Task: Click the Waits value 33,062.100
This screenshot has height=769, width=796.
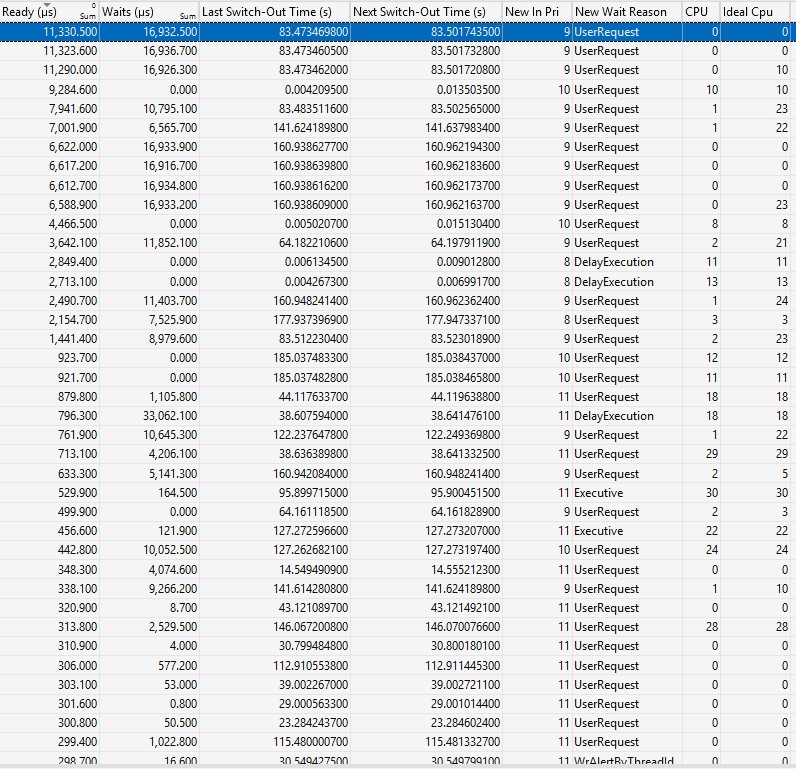Action: tap(170, 416)
